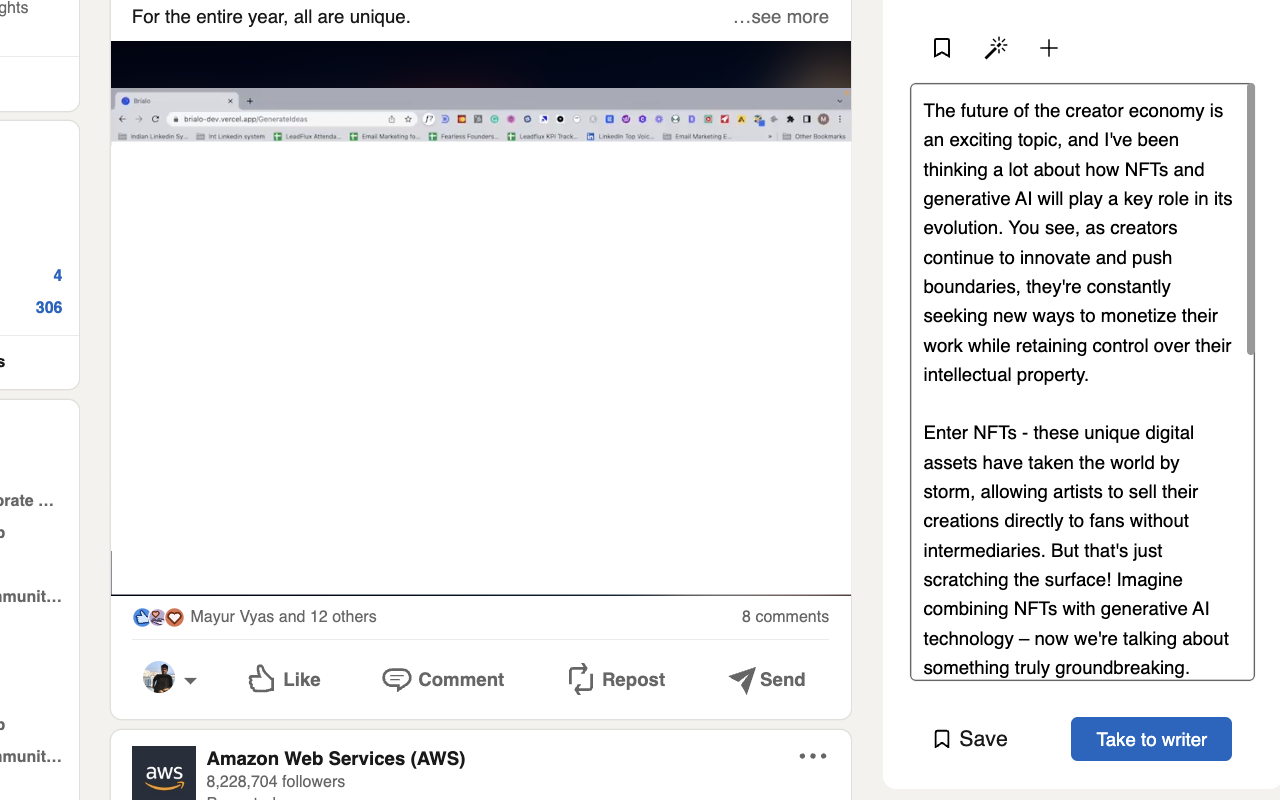The width and height of the screenshot is (1280, 800).
Task: Select the magic wand AI-generate icon
Action: (995, 47)
